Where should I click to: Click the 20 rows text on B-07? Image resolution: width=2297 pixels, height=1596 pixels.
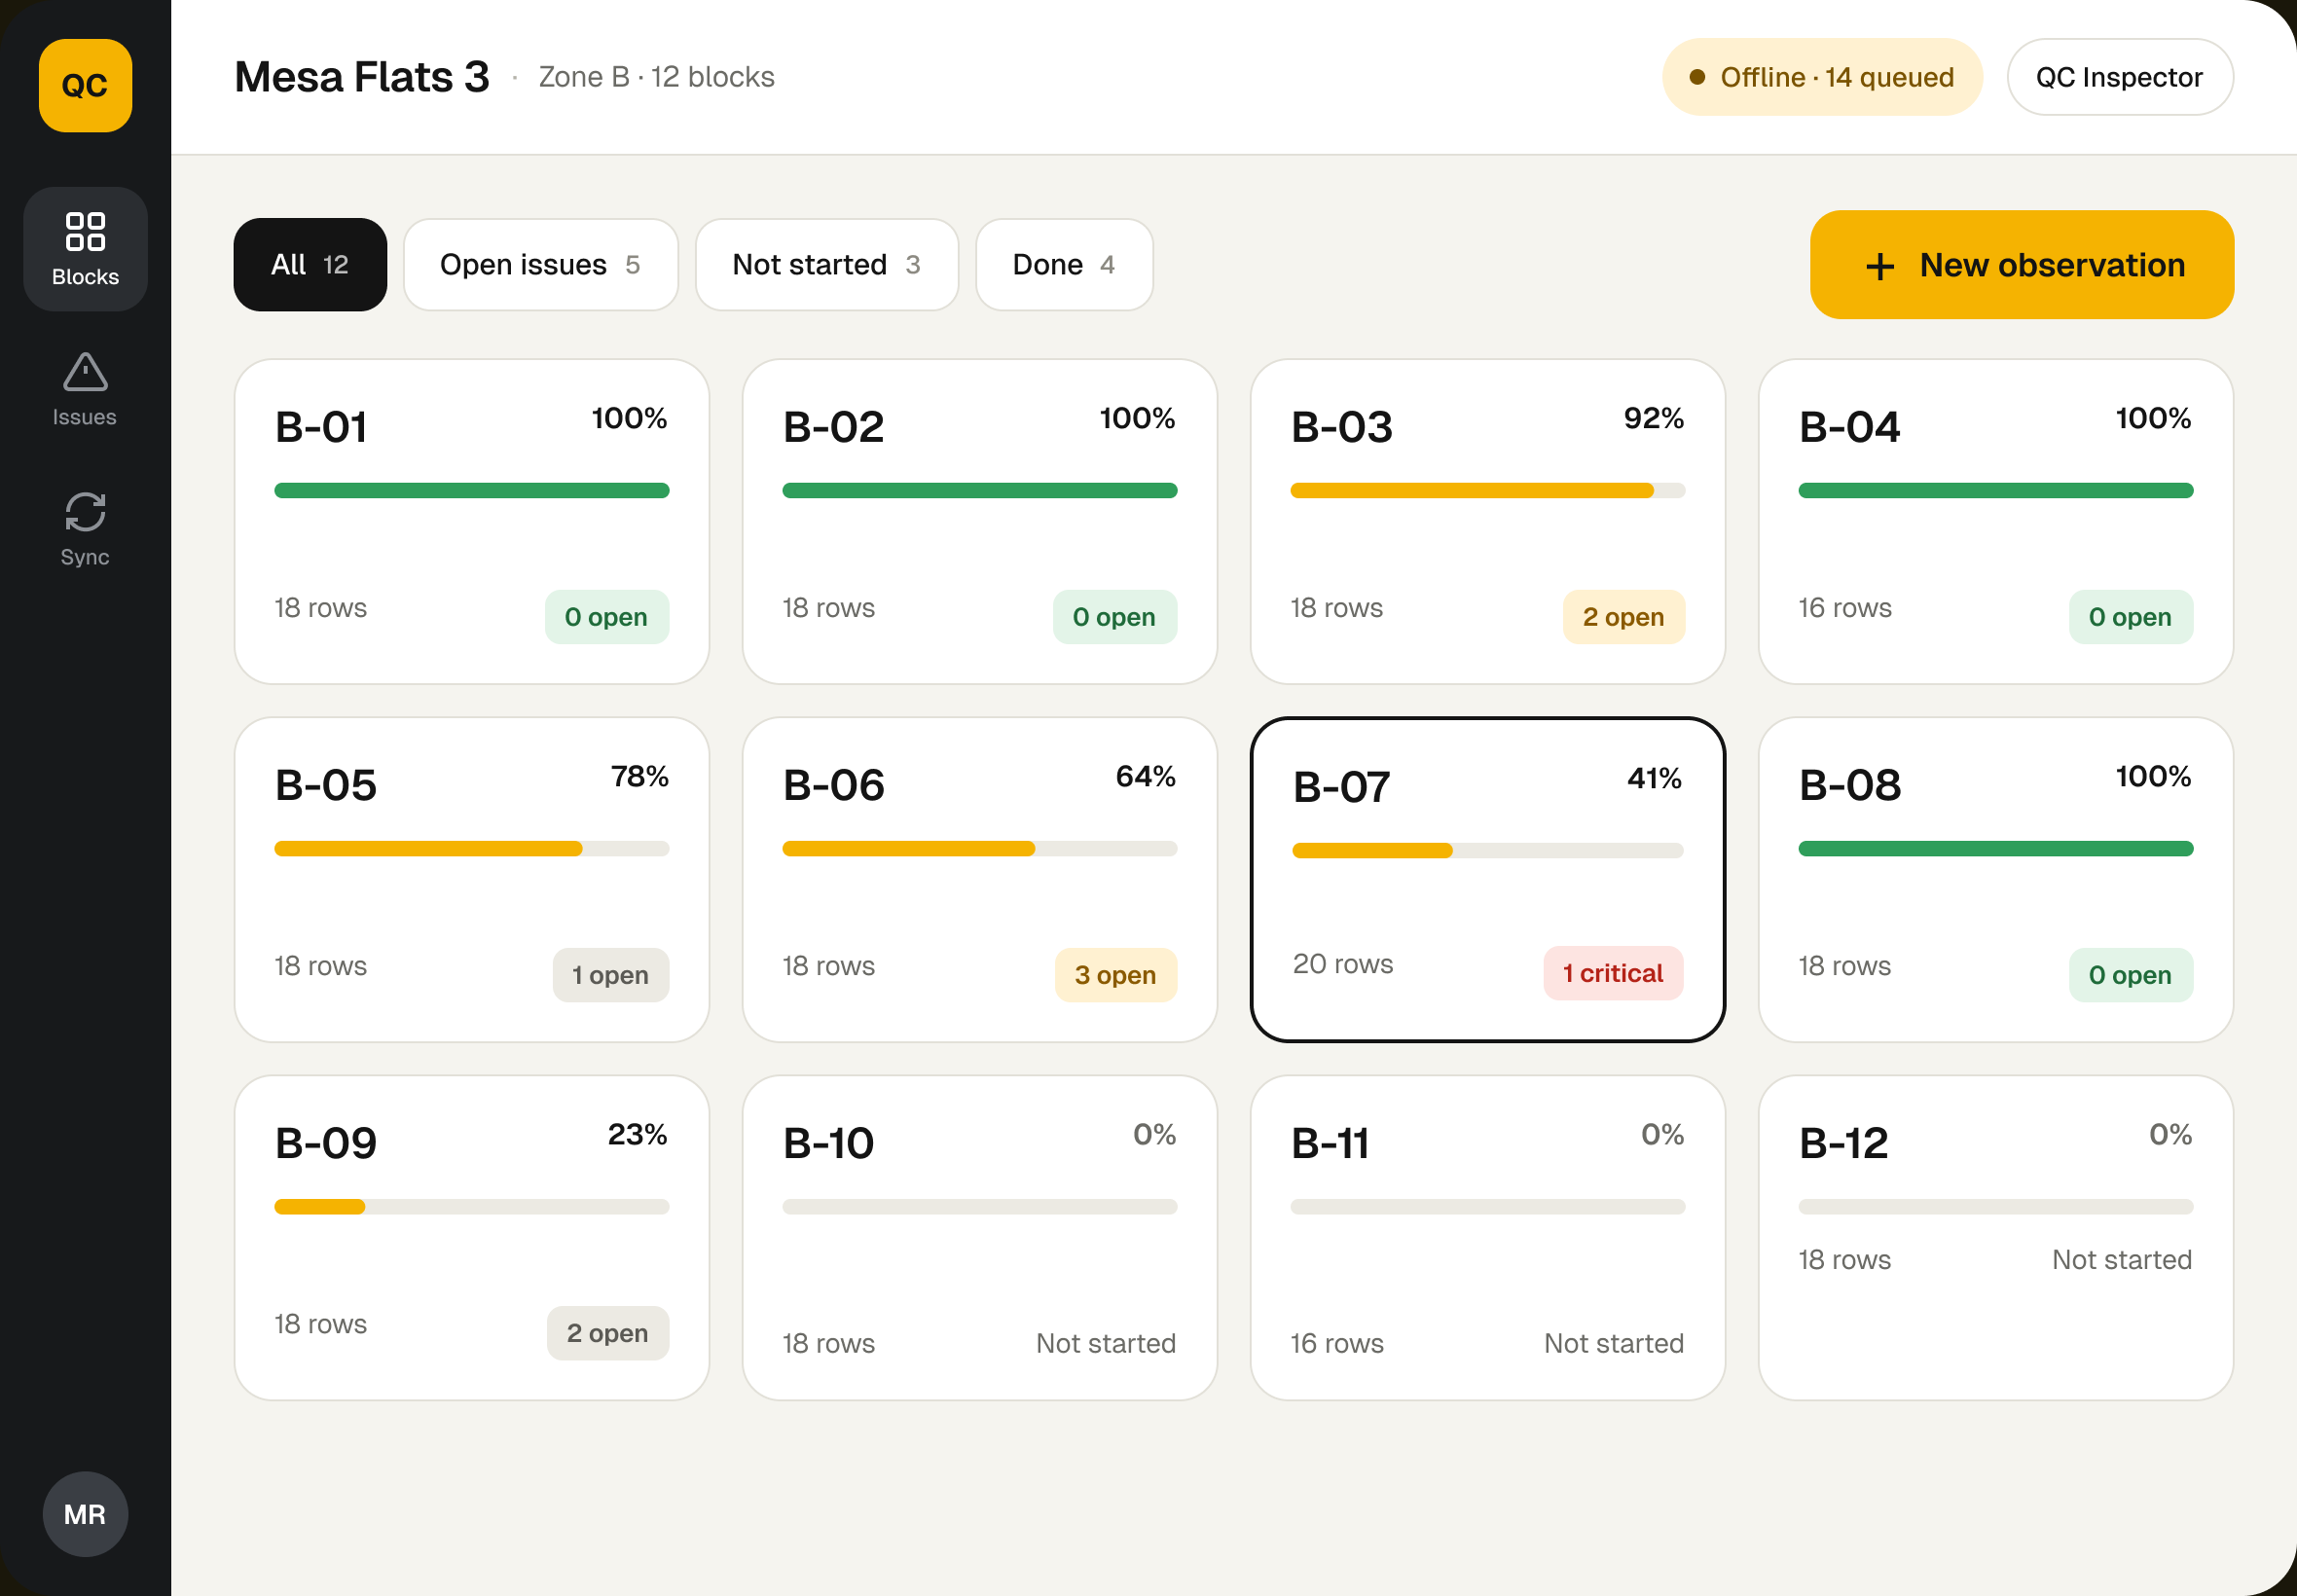(1343, 964)
